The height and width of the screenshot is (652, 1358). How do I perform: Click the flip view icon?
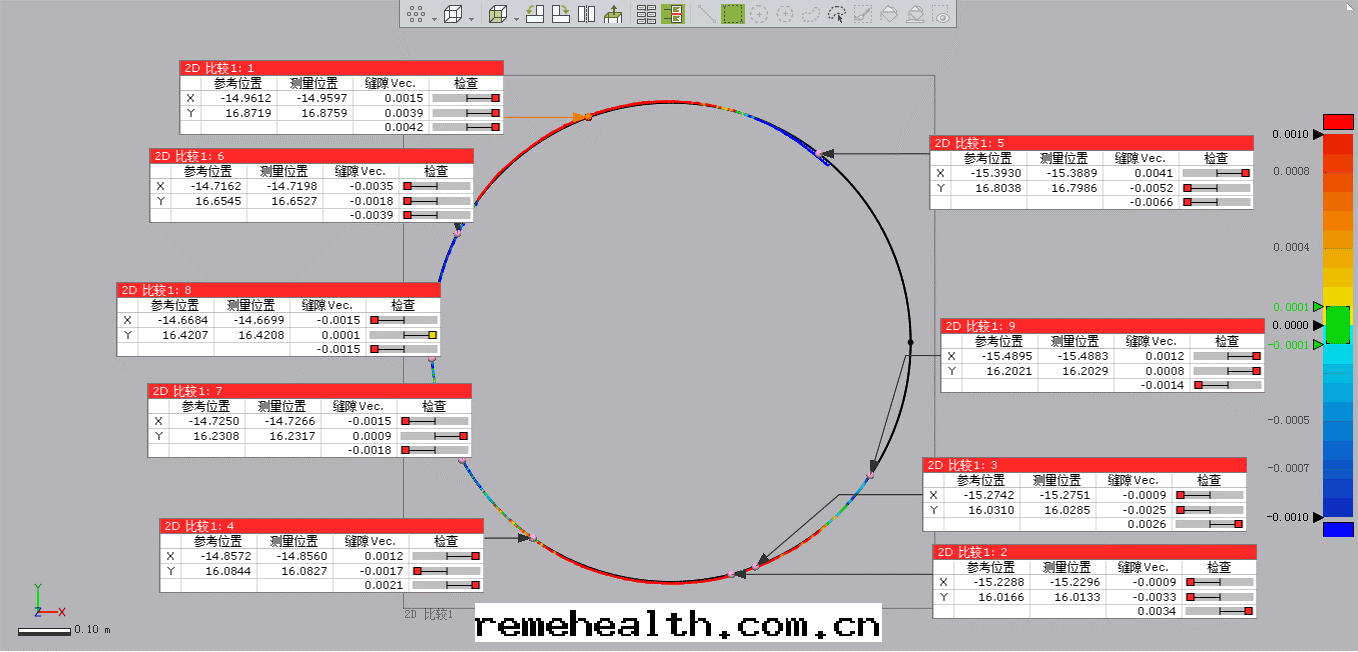[x=587, y=14]
